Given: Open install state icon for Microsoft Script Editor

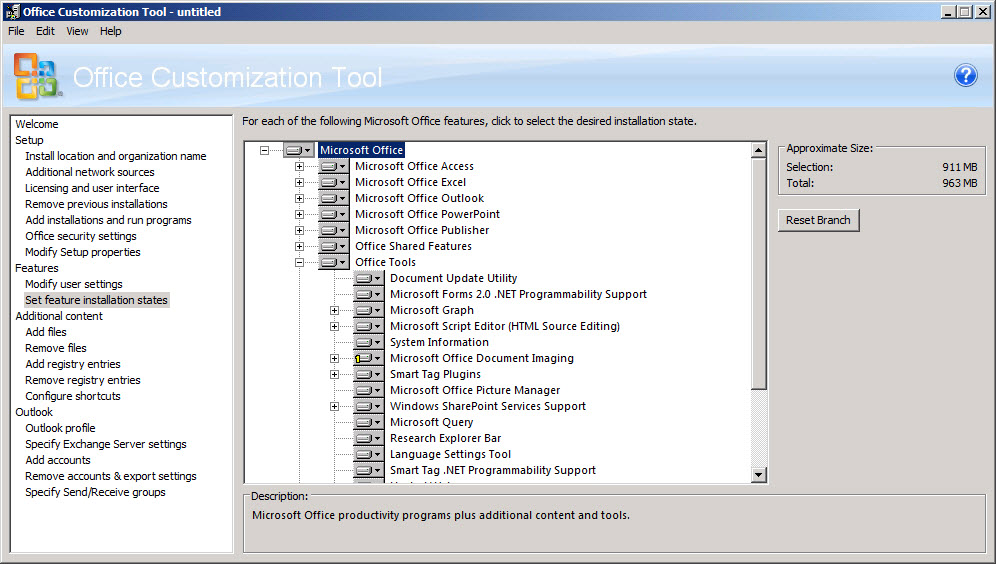Looking at the screenshot, I should click(x=368, y=326).
